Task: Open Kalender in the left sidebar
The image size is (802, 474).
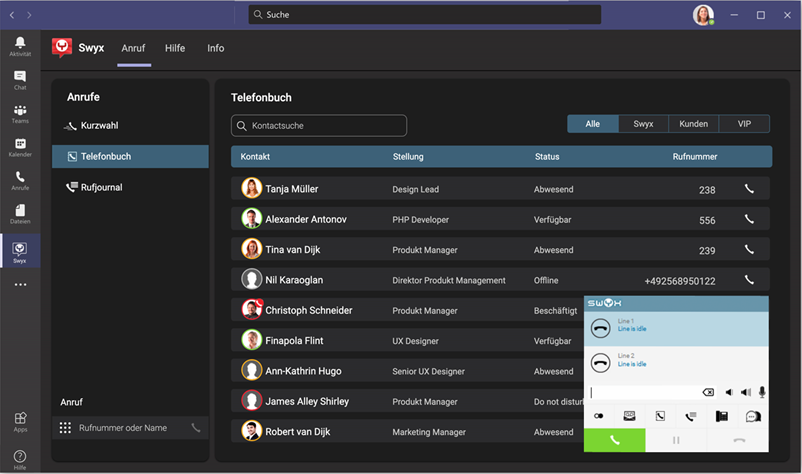Action: 20,147
